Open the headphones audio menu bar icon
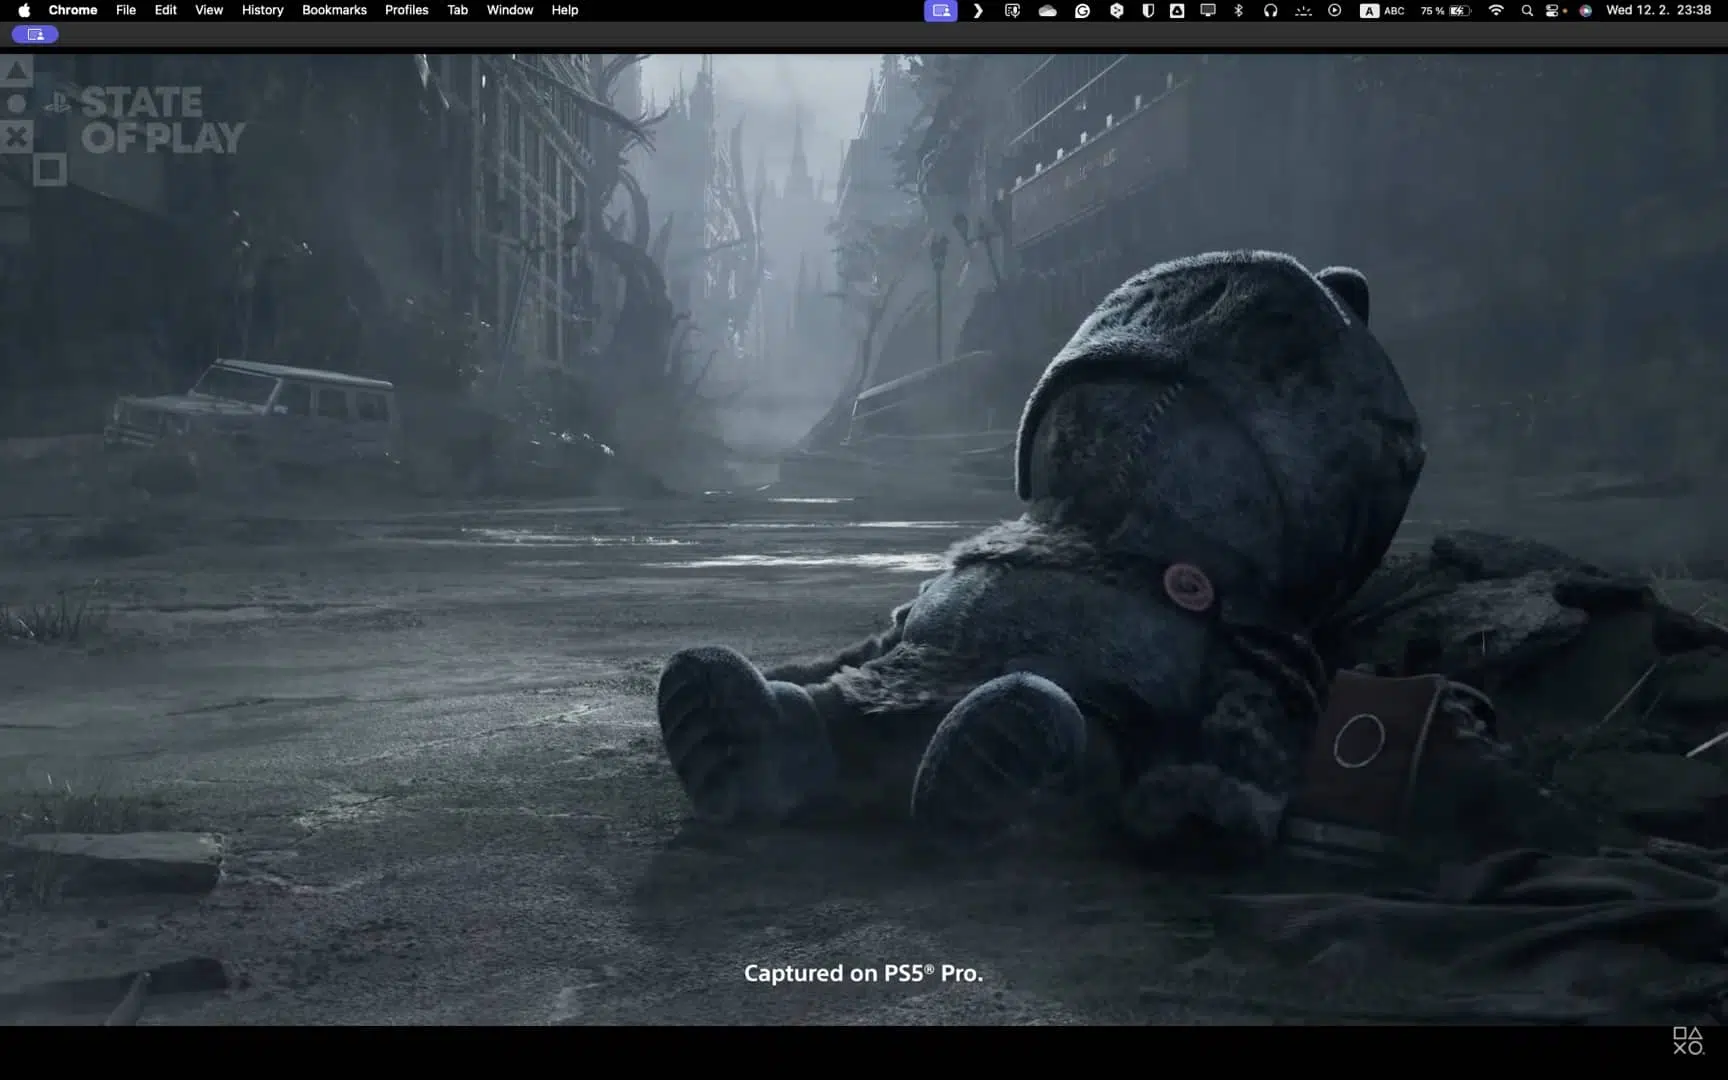The width and height of the screenshot is (1728, 1080). click(1270, 10)
